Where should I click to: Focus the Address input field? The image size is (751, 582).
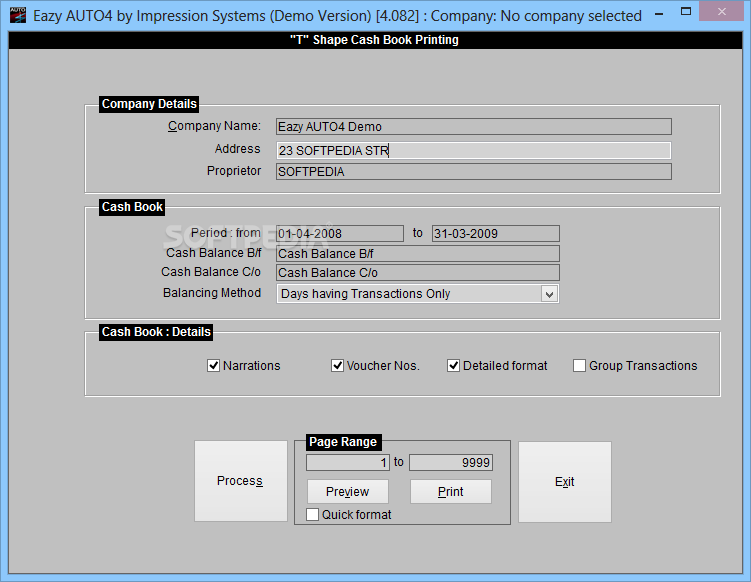[474, 150]
